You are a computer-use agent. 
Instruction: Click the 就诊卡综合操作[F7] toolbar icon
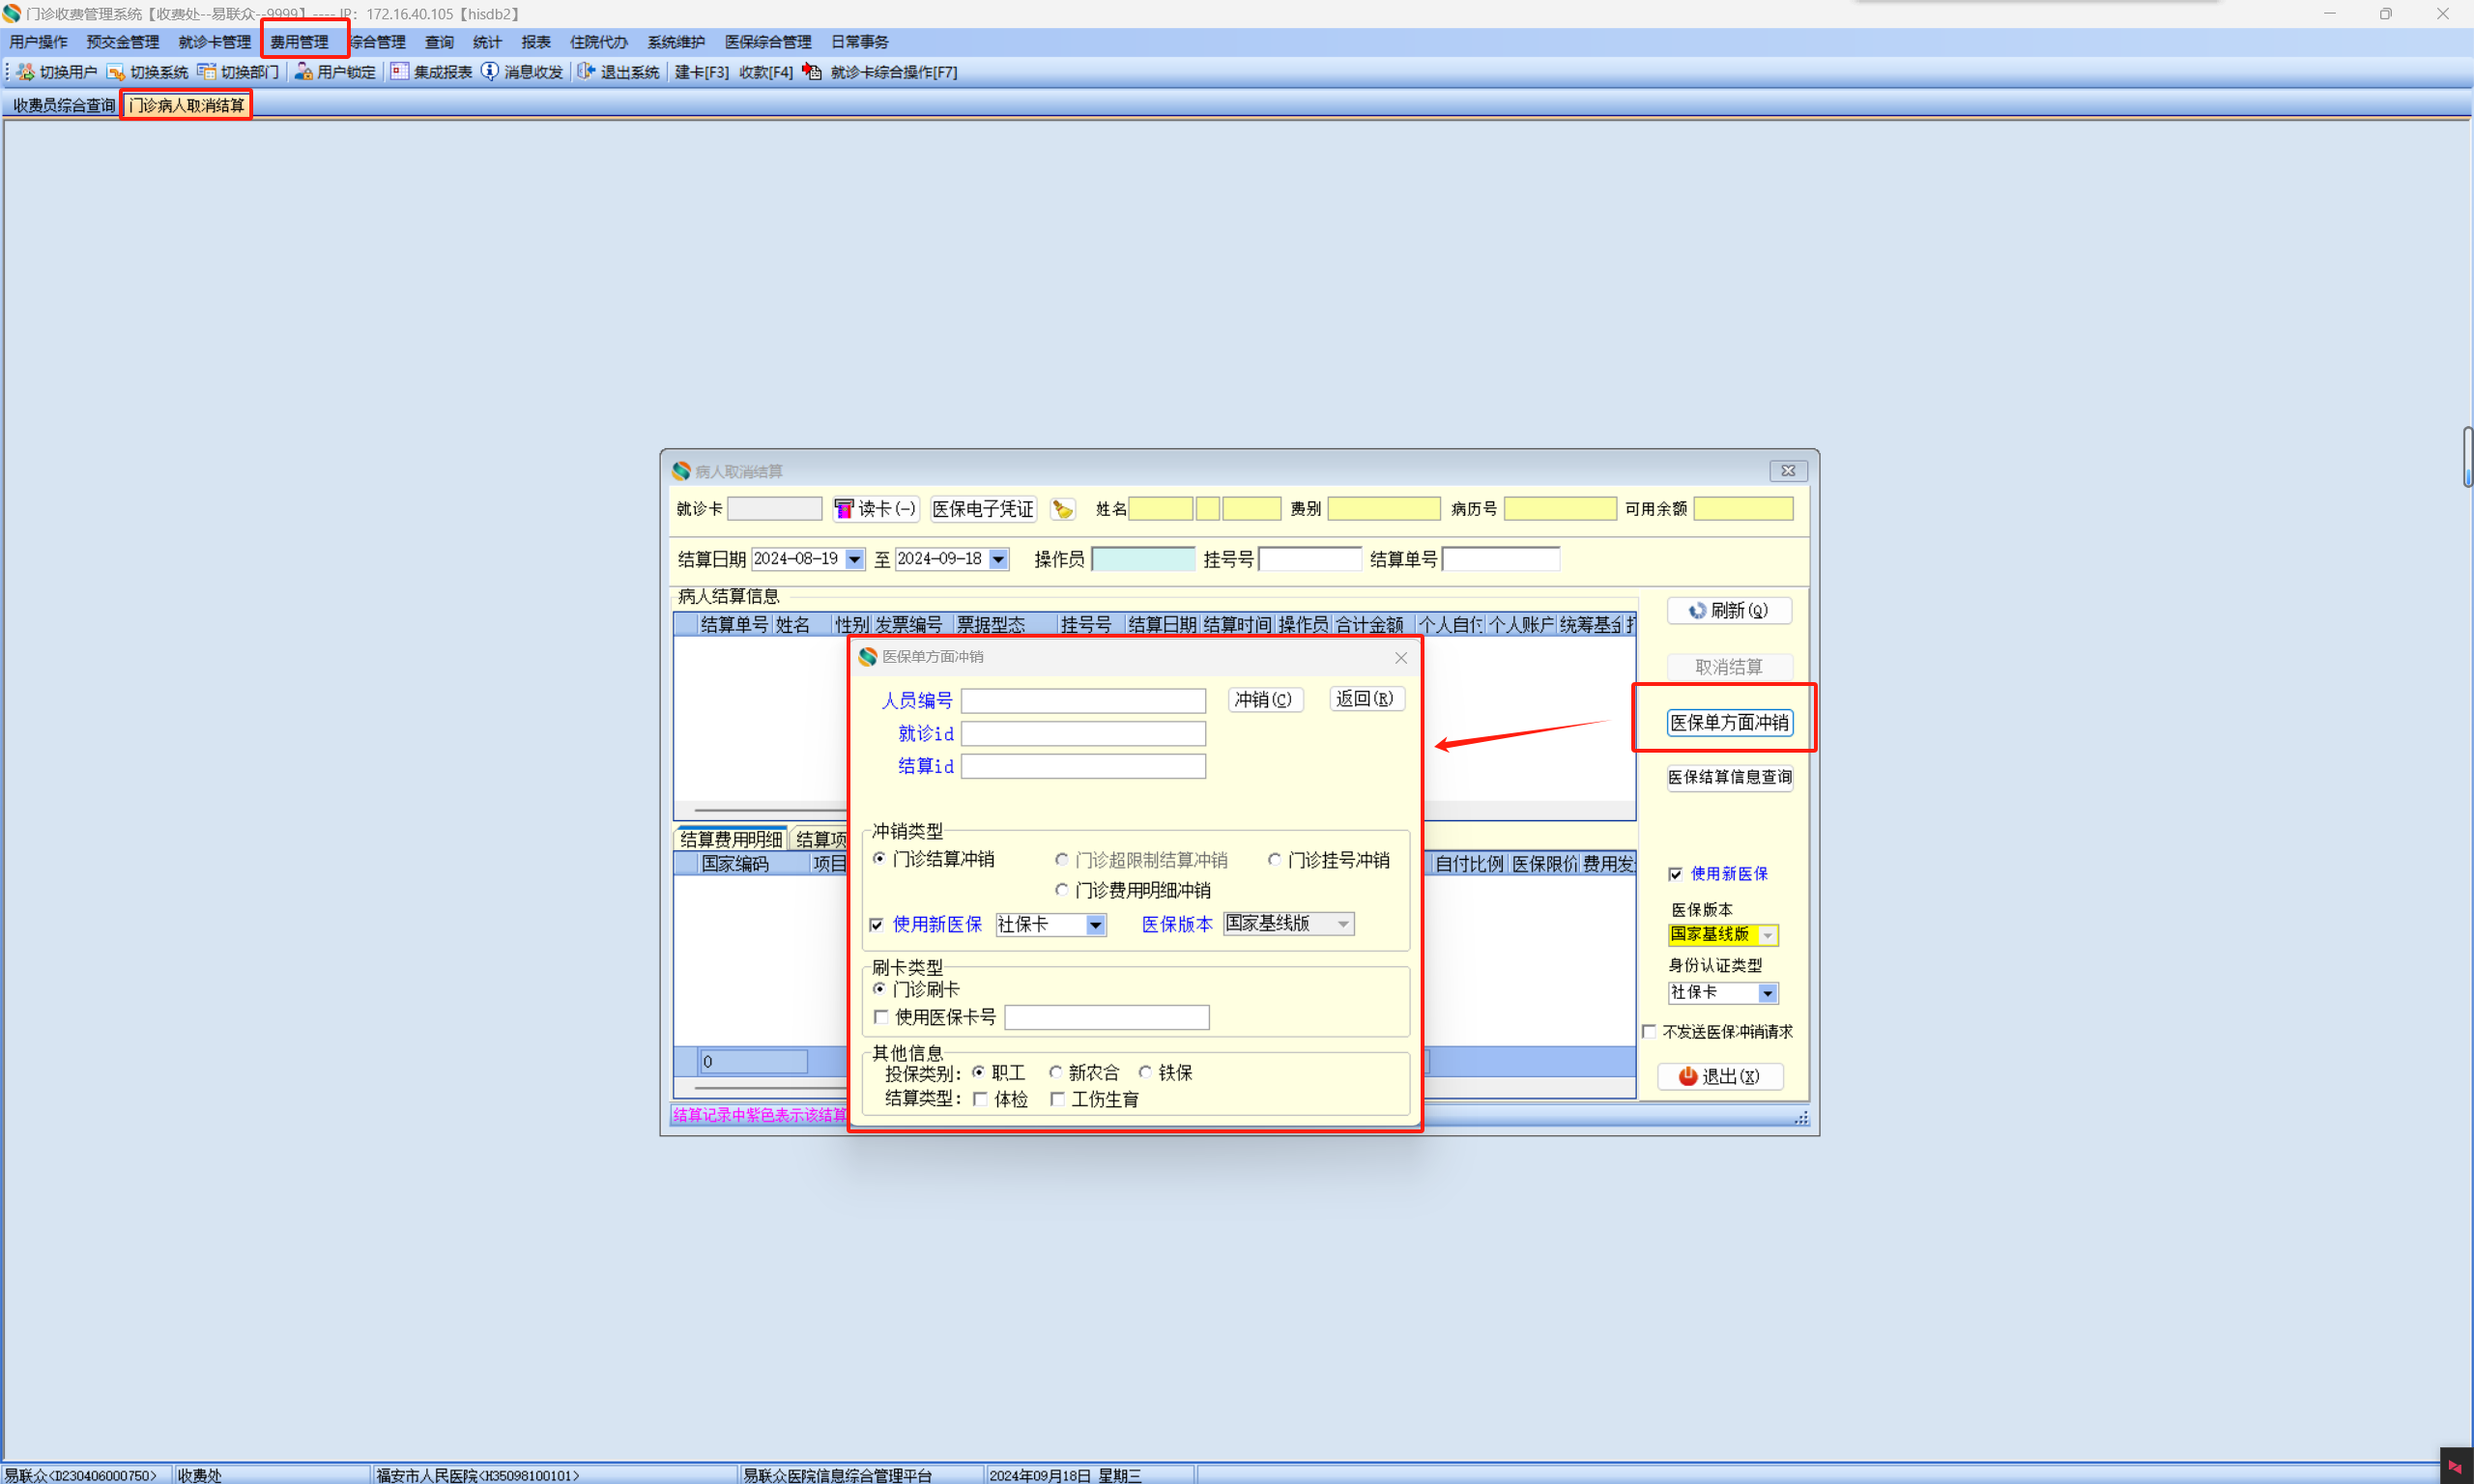(x=813, y=72)
